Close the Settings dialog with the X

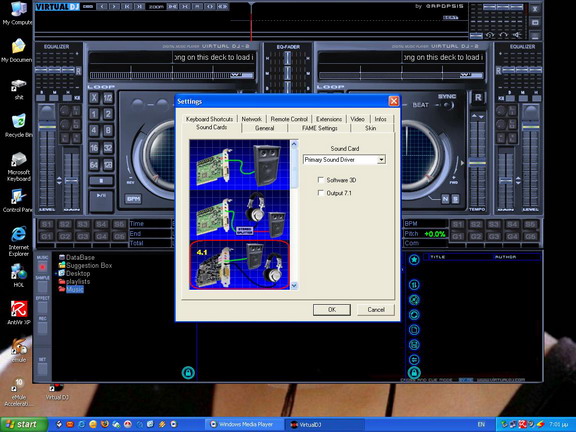[393, 101]
